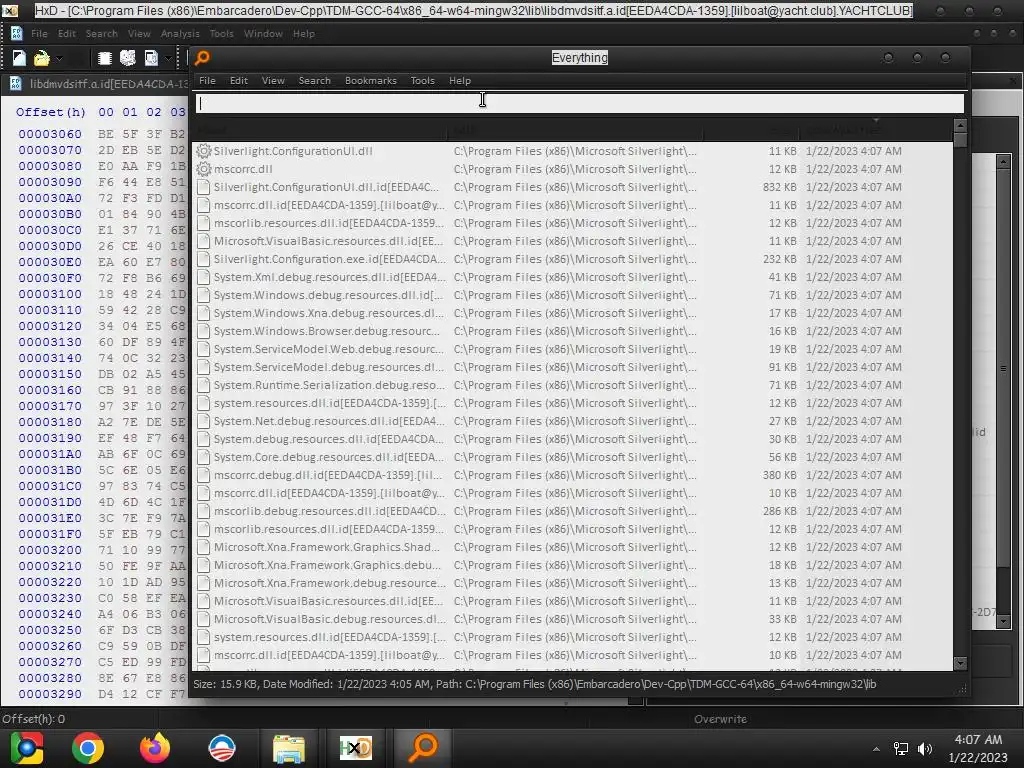Click offset 00003060 in HxD
The width and height of the screenshot is (1024, 768).
point(50,134)
